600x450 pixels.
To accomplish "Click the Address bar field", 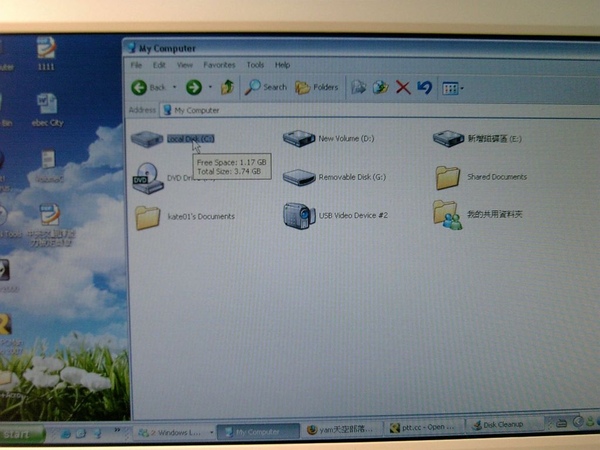I will click(x=379, y=111).
